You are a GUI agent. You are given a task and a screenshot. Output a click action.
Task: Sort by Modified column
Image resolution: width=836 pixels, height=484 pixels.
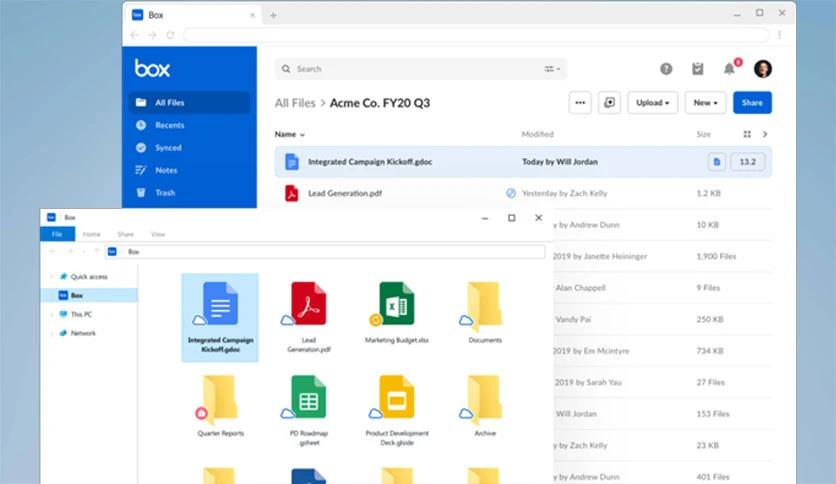[x=537, y=134]
